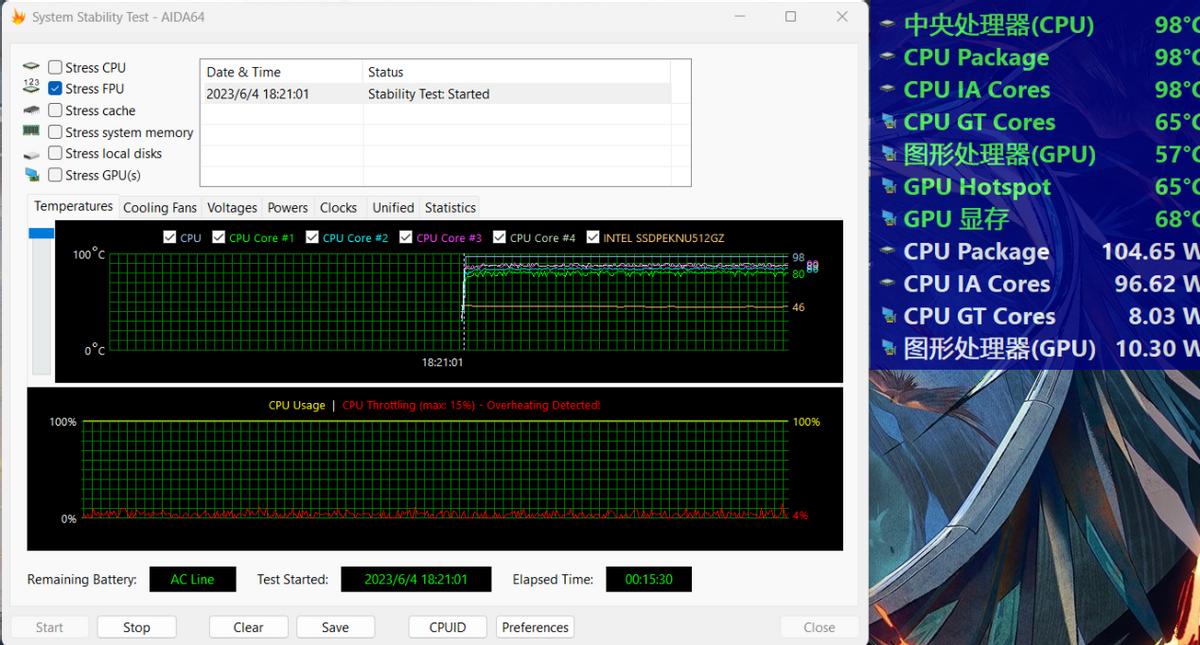1200x645 pixels.
Task: Click the CPU chip icon beside Stress CPU
Action: coord(31,67)
